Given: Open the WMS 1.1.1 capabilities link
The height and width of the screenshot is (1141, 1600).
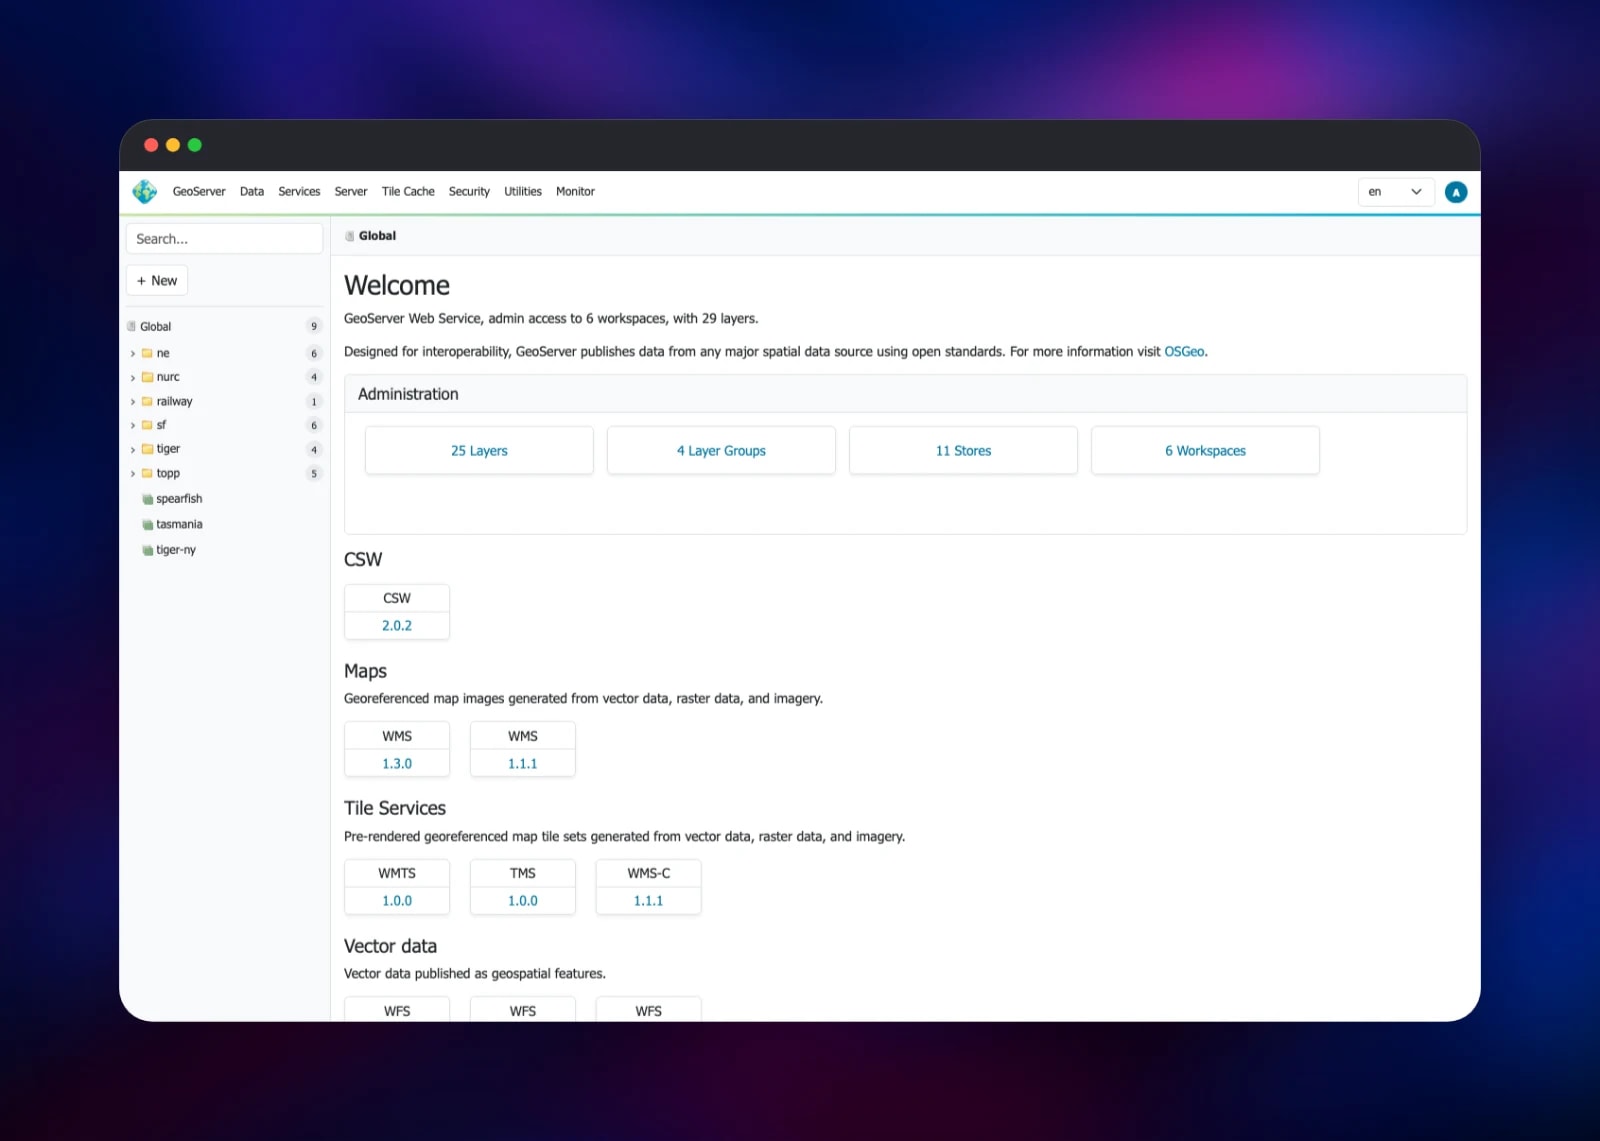Looking at the screenshot, I should coord(523,764).
